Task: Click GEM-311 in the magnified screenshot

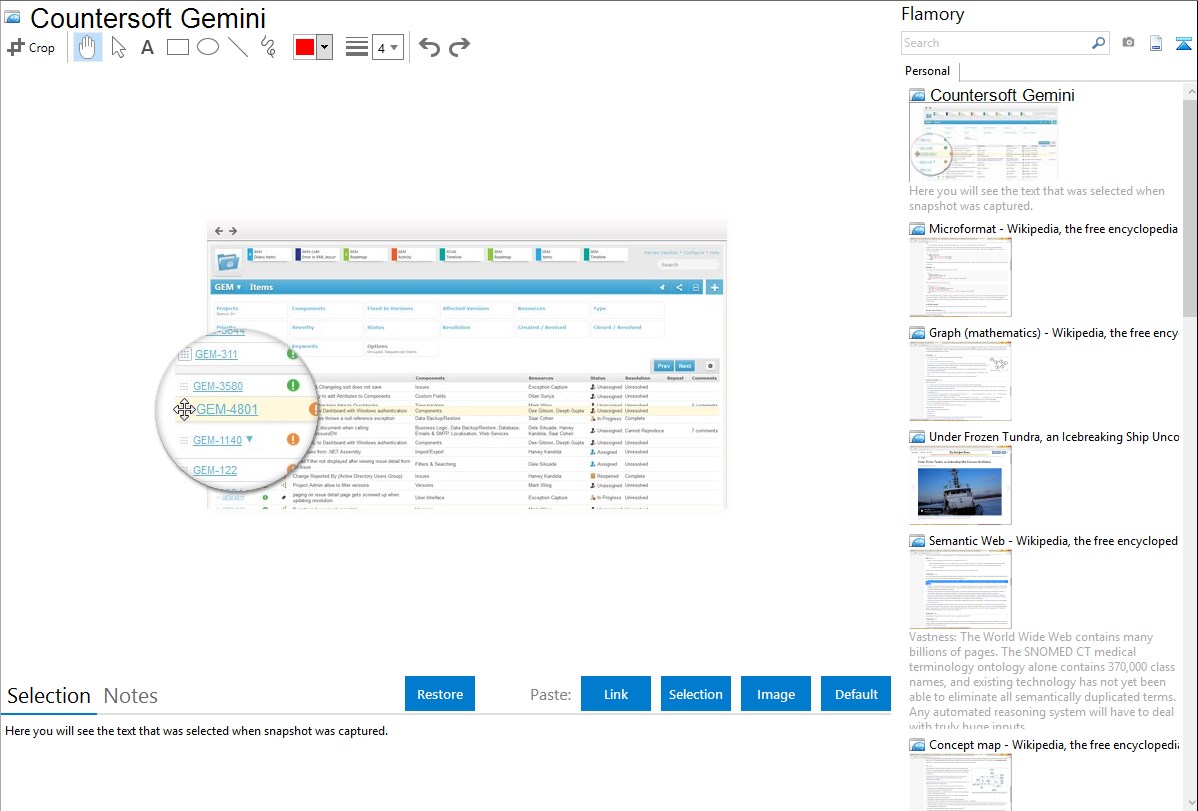Action: click(x=216, y=354)
